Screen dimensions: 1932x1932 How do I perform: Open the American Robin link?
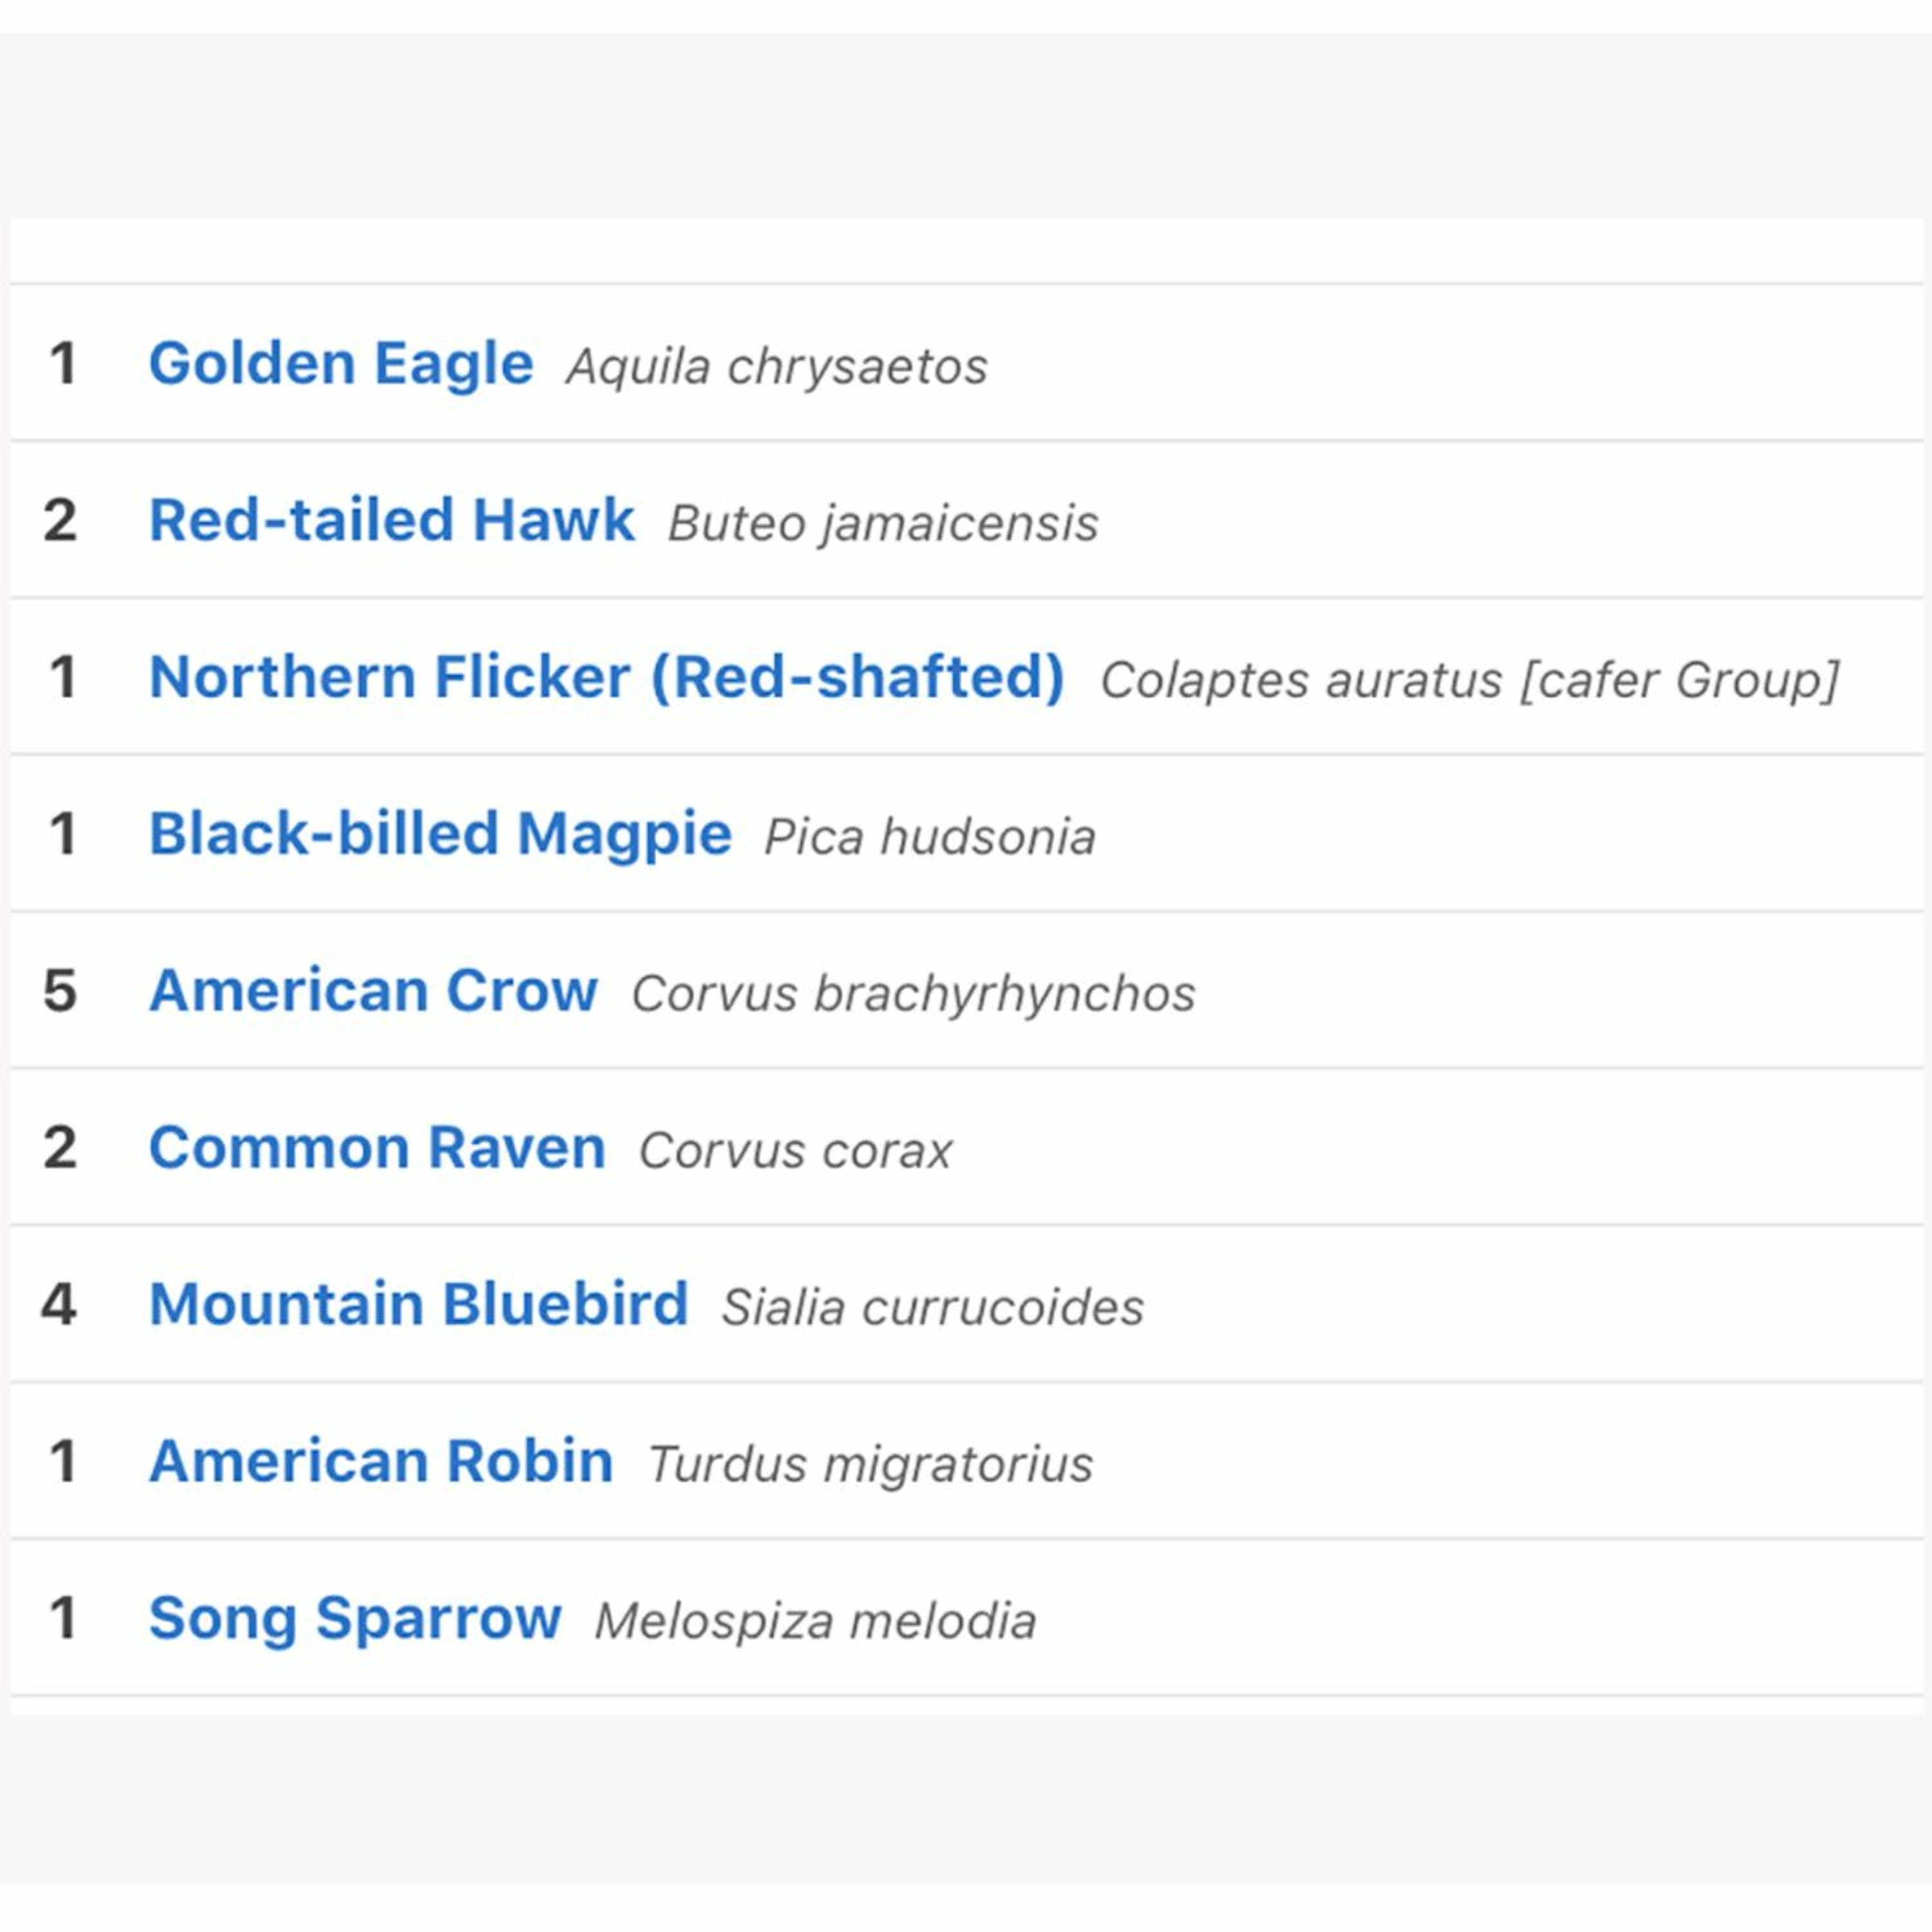(x=381, y=1462)
